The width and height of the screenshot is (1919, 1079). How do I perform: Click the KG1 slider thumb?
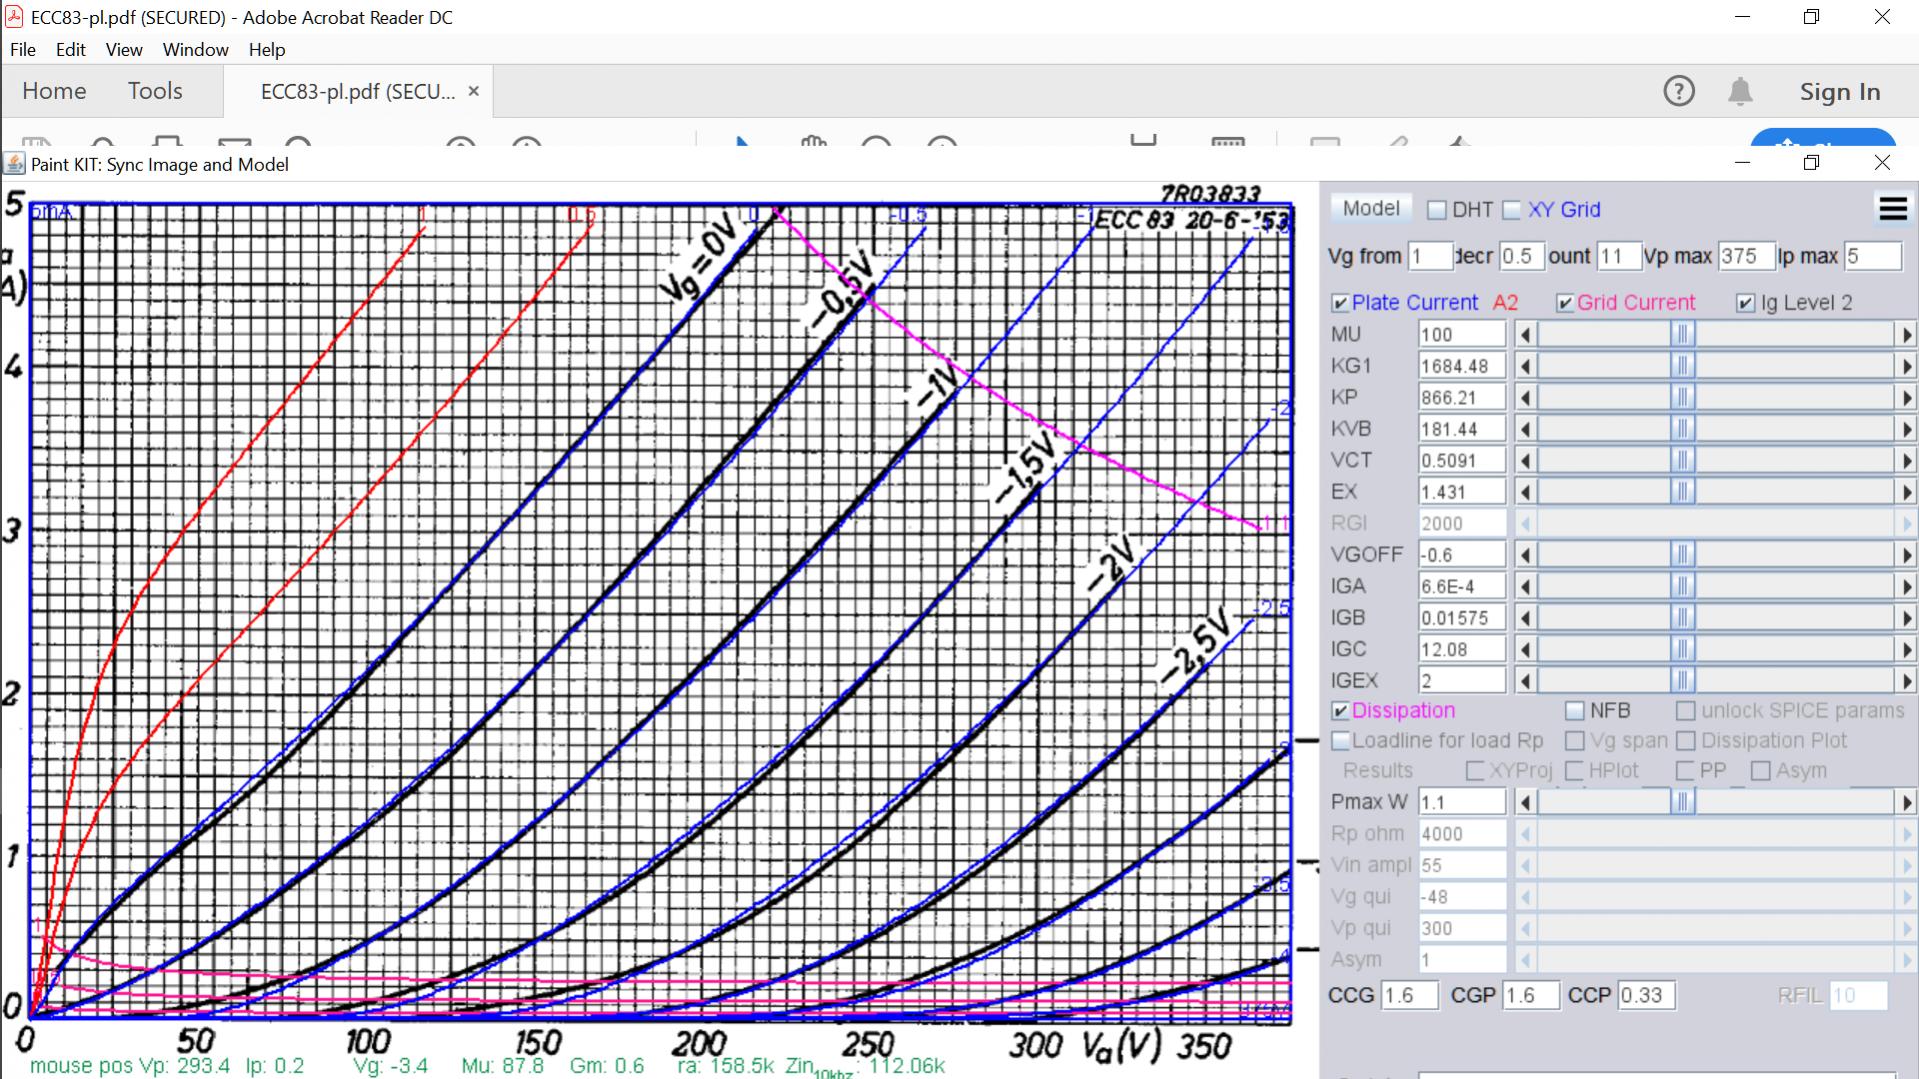[x=1682, y=366]
